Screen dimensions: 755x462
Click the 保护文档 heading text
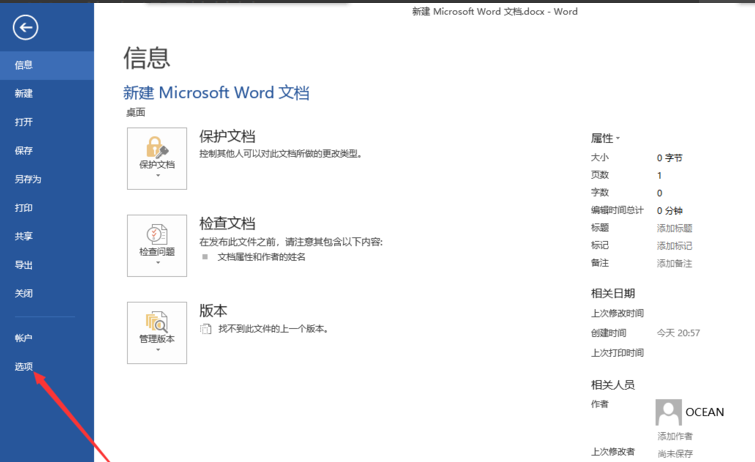(227, 136)
